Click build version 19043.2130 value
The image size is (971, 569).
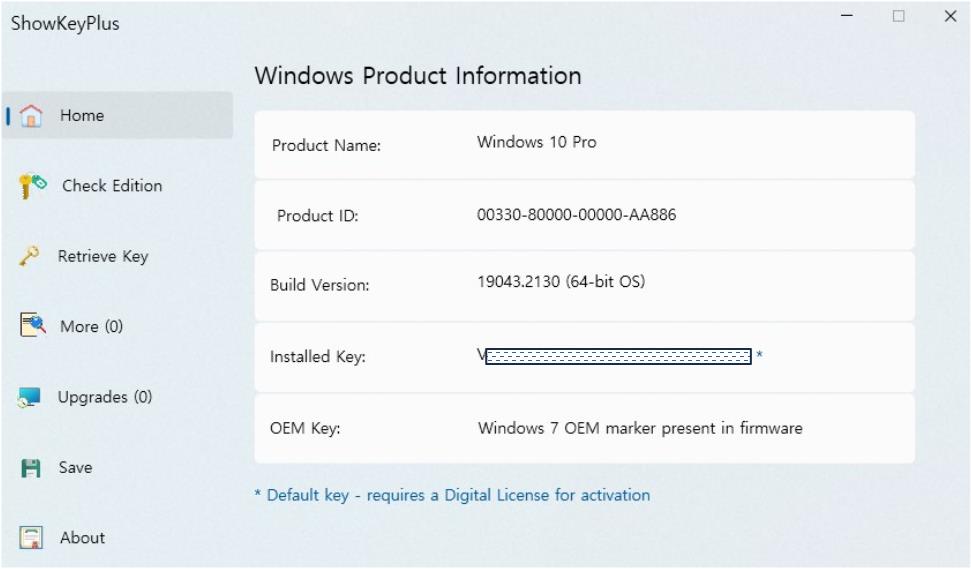pos(561,282)
